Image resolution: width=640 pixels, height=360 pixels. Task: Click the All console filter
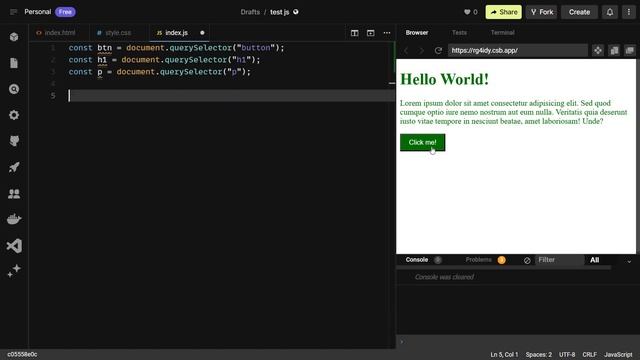click(594, 260)
